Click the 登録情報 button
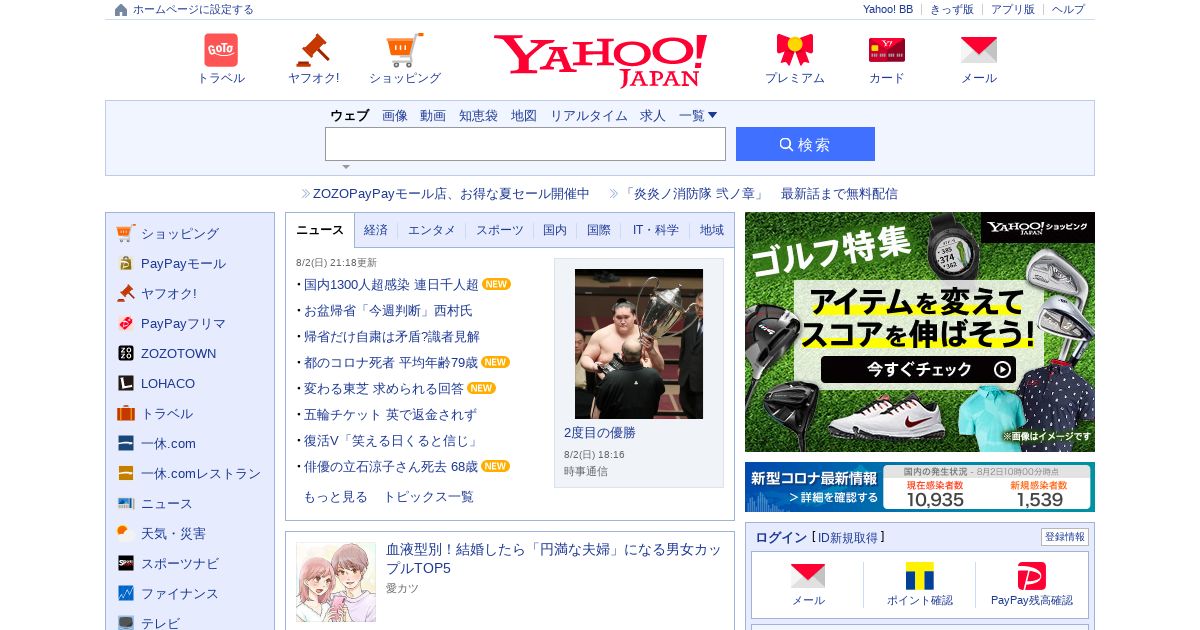 (1065, 537)
